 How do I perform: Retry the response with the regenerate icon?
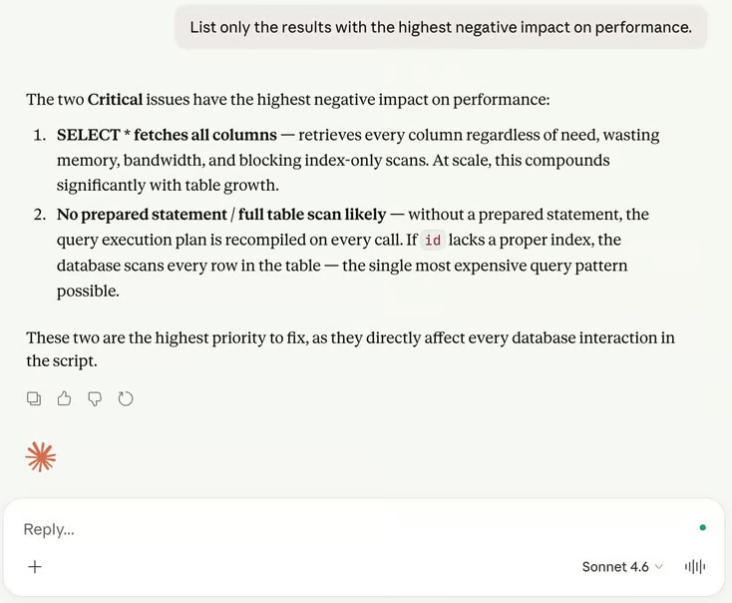[x=126, y=399]
